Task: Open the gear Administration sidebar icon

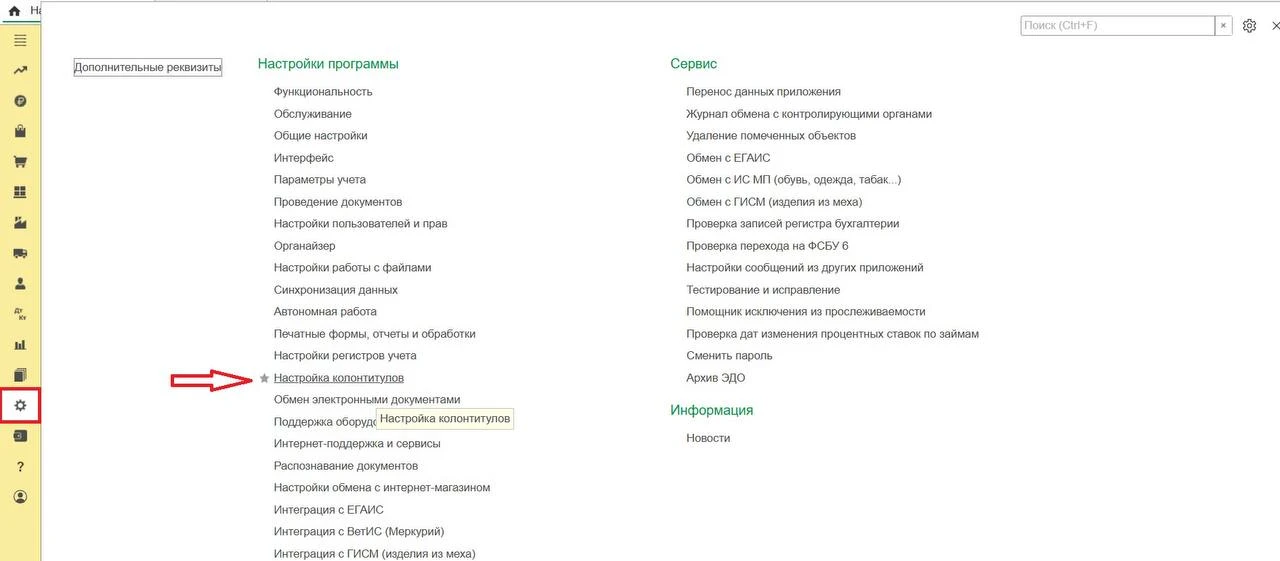Action: 20,406
